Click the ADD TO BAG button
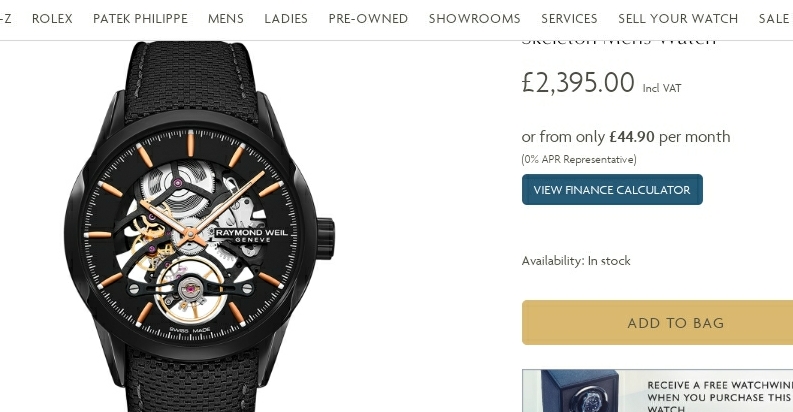 pos(657,323)
